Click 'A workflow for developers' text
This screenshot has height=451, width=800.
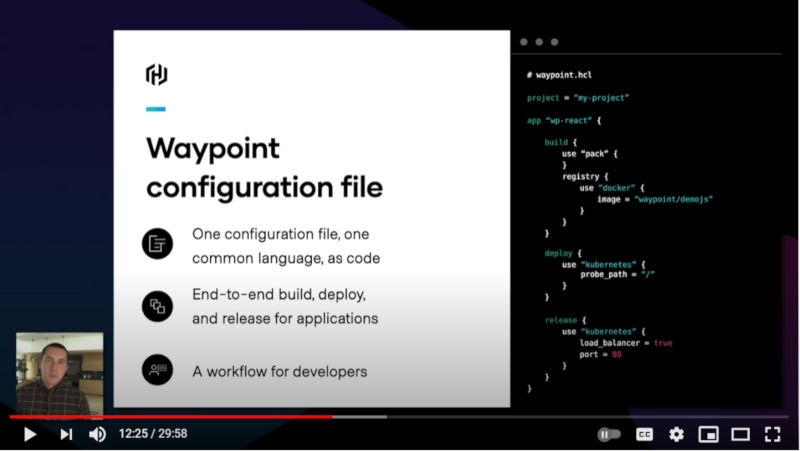(x=280, y=371)
